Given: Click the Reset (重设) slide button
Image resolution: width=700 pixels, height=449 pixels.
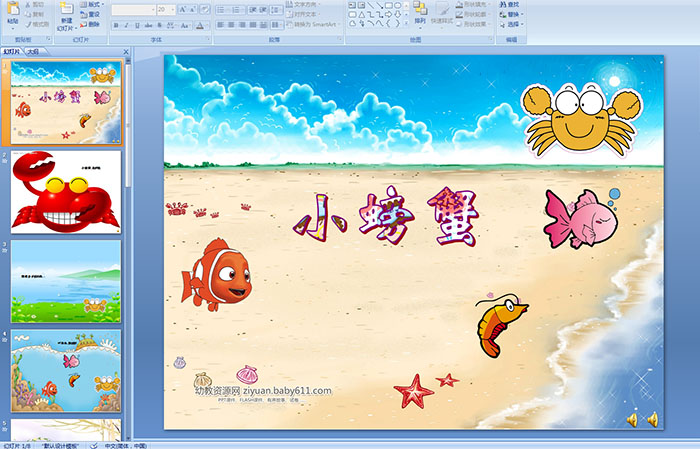Looking at the screenshot, I should tap(90, 14).
